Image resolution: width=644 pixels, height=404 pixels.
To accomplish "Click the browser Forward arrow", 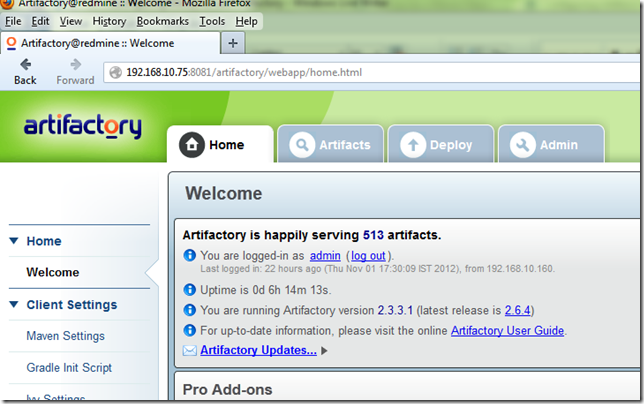I will point(75,64).
